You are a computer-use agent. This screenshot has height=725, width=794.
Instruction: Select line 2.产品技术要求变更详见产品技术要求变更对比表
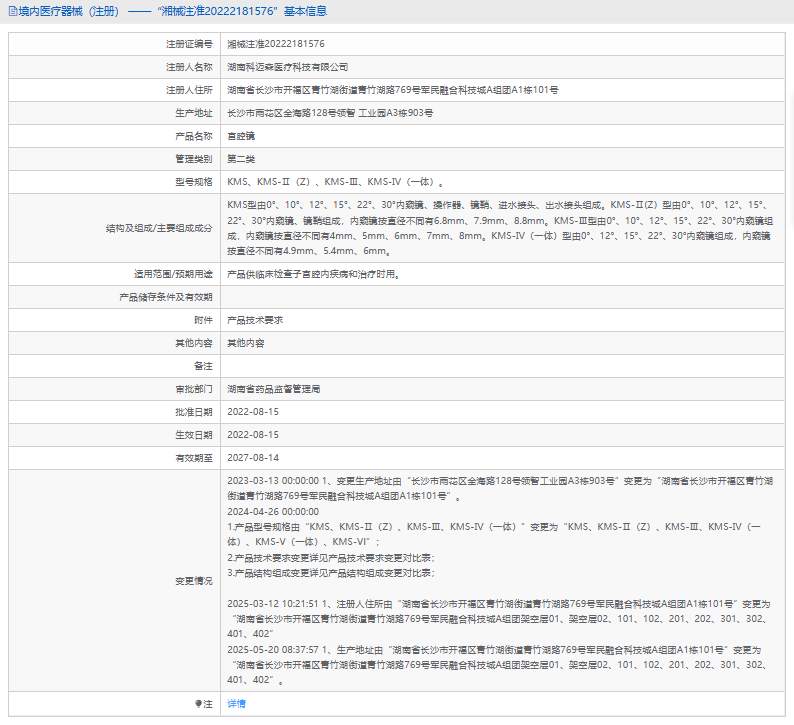[x=331, y=557]
